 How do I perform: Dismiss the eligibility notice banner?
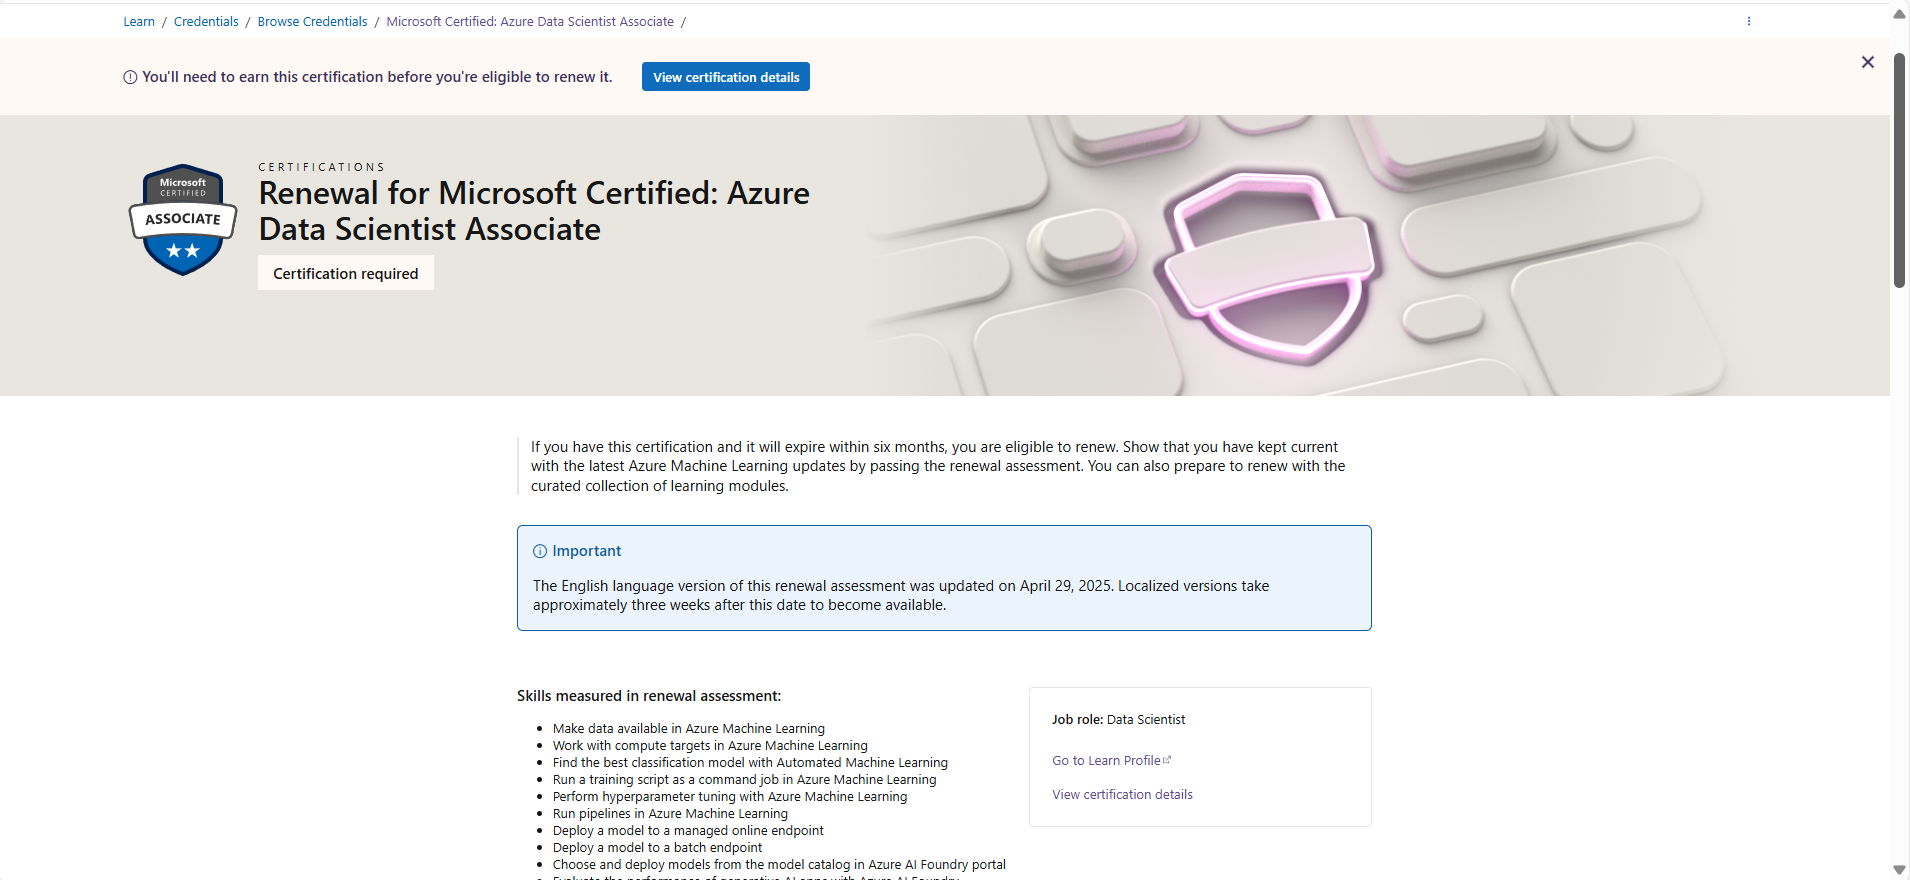coord(1867,62)
